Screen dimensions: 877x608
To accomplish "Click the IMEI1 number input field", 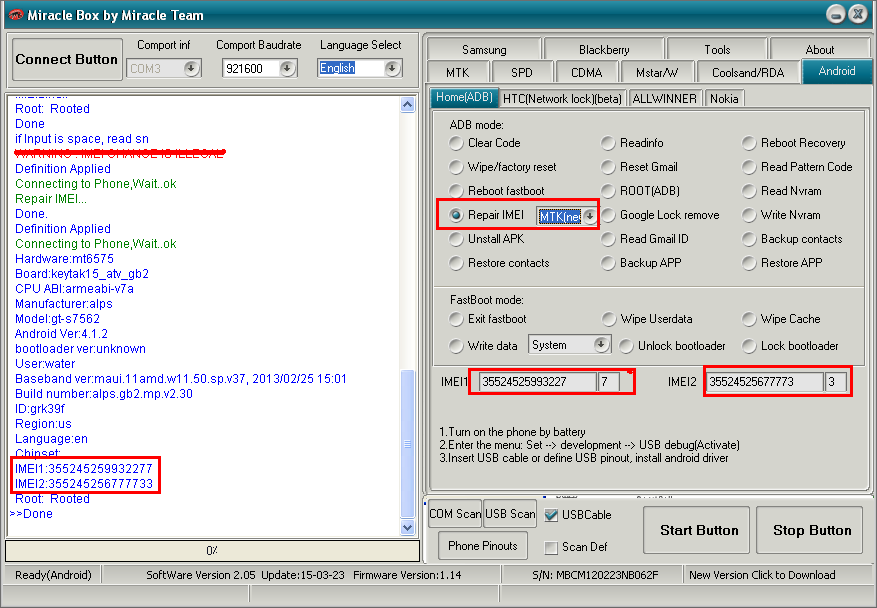I will point(537,382).
